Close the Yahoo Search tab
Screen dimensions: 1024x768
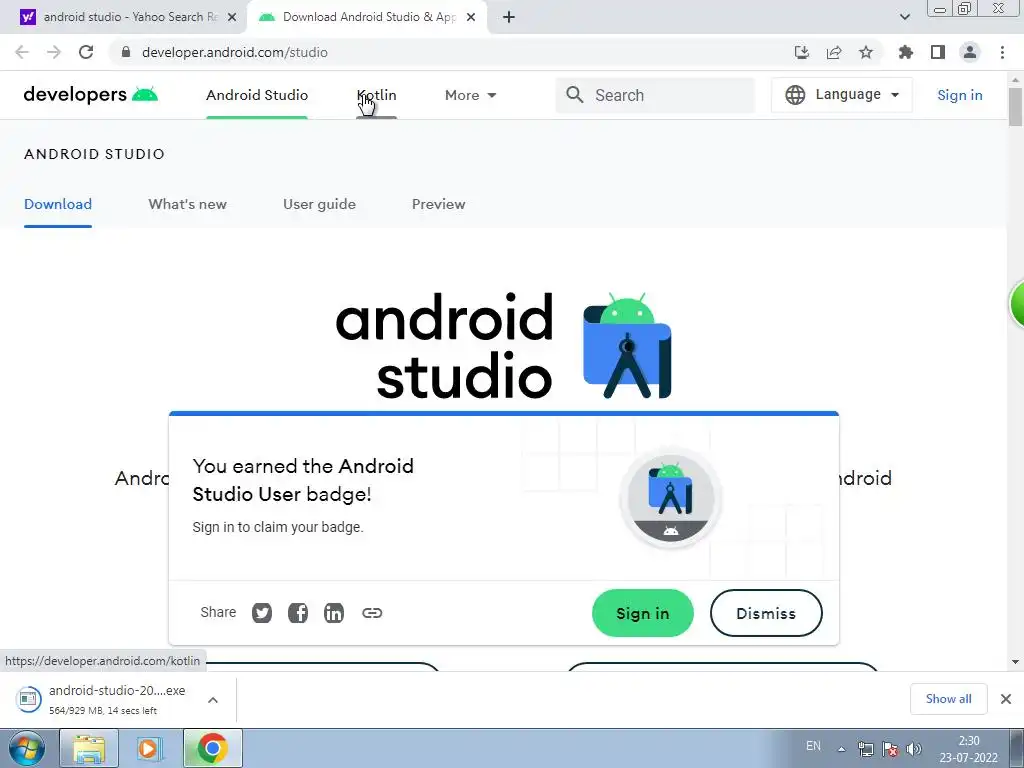232,18
